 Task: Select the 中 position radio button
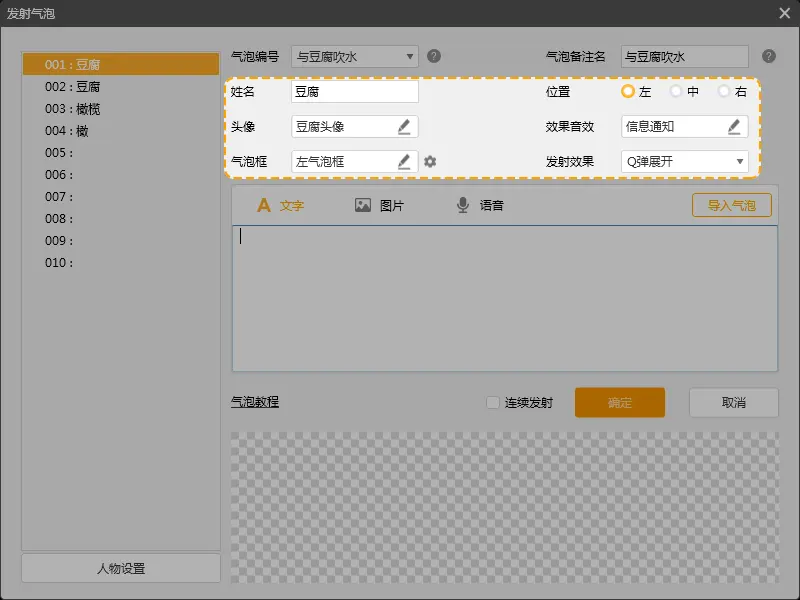point(676,92)
